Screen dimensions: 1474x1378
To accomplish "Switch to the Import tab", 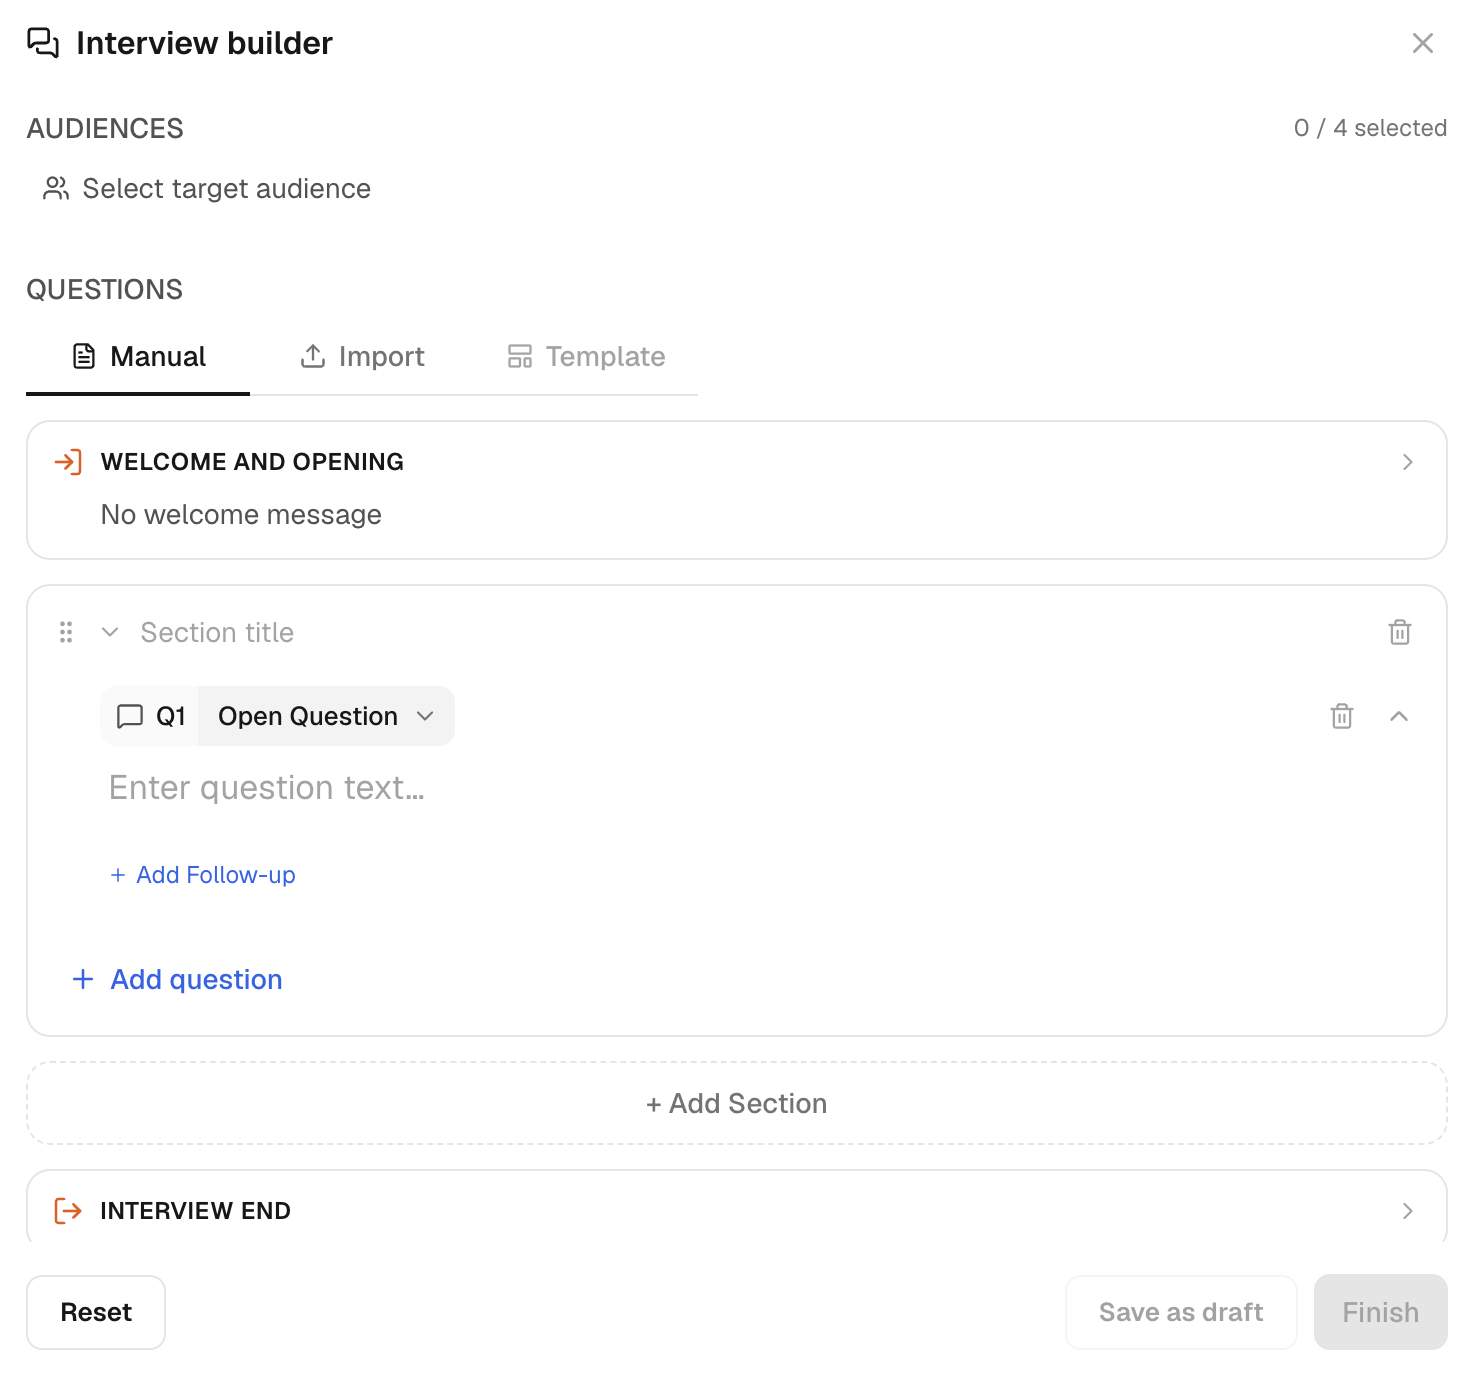I will coord(362,357).
